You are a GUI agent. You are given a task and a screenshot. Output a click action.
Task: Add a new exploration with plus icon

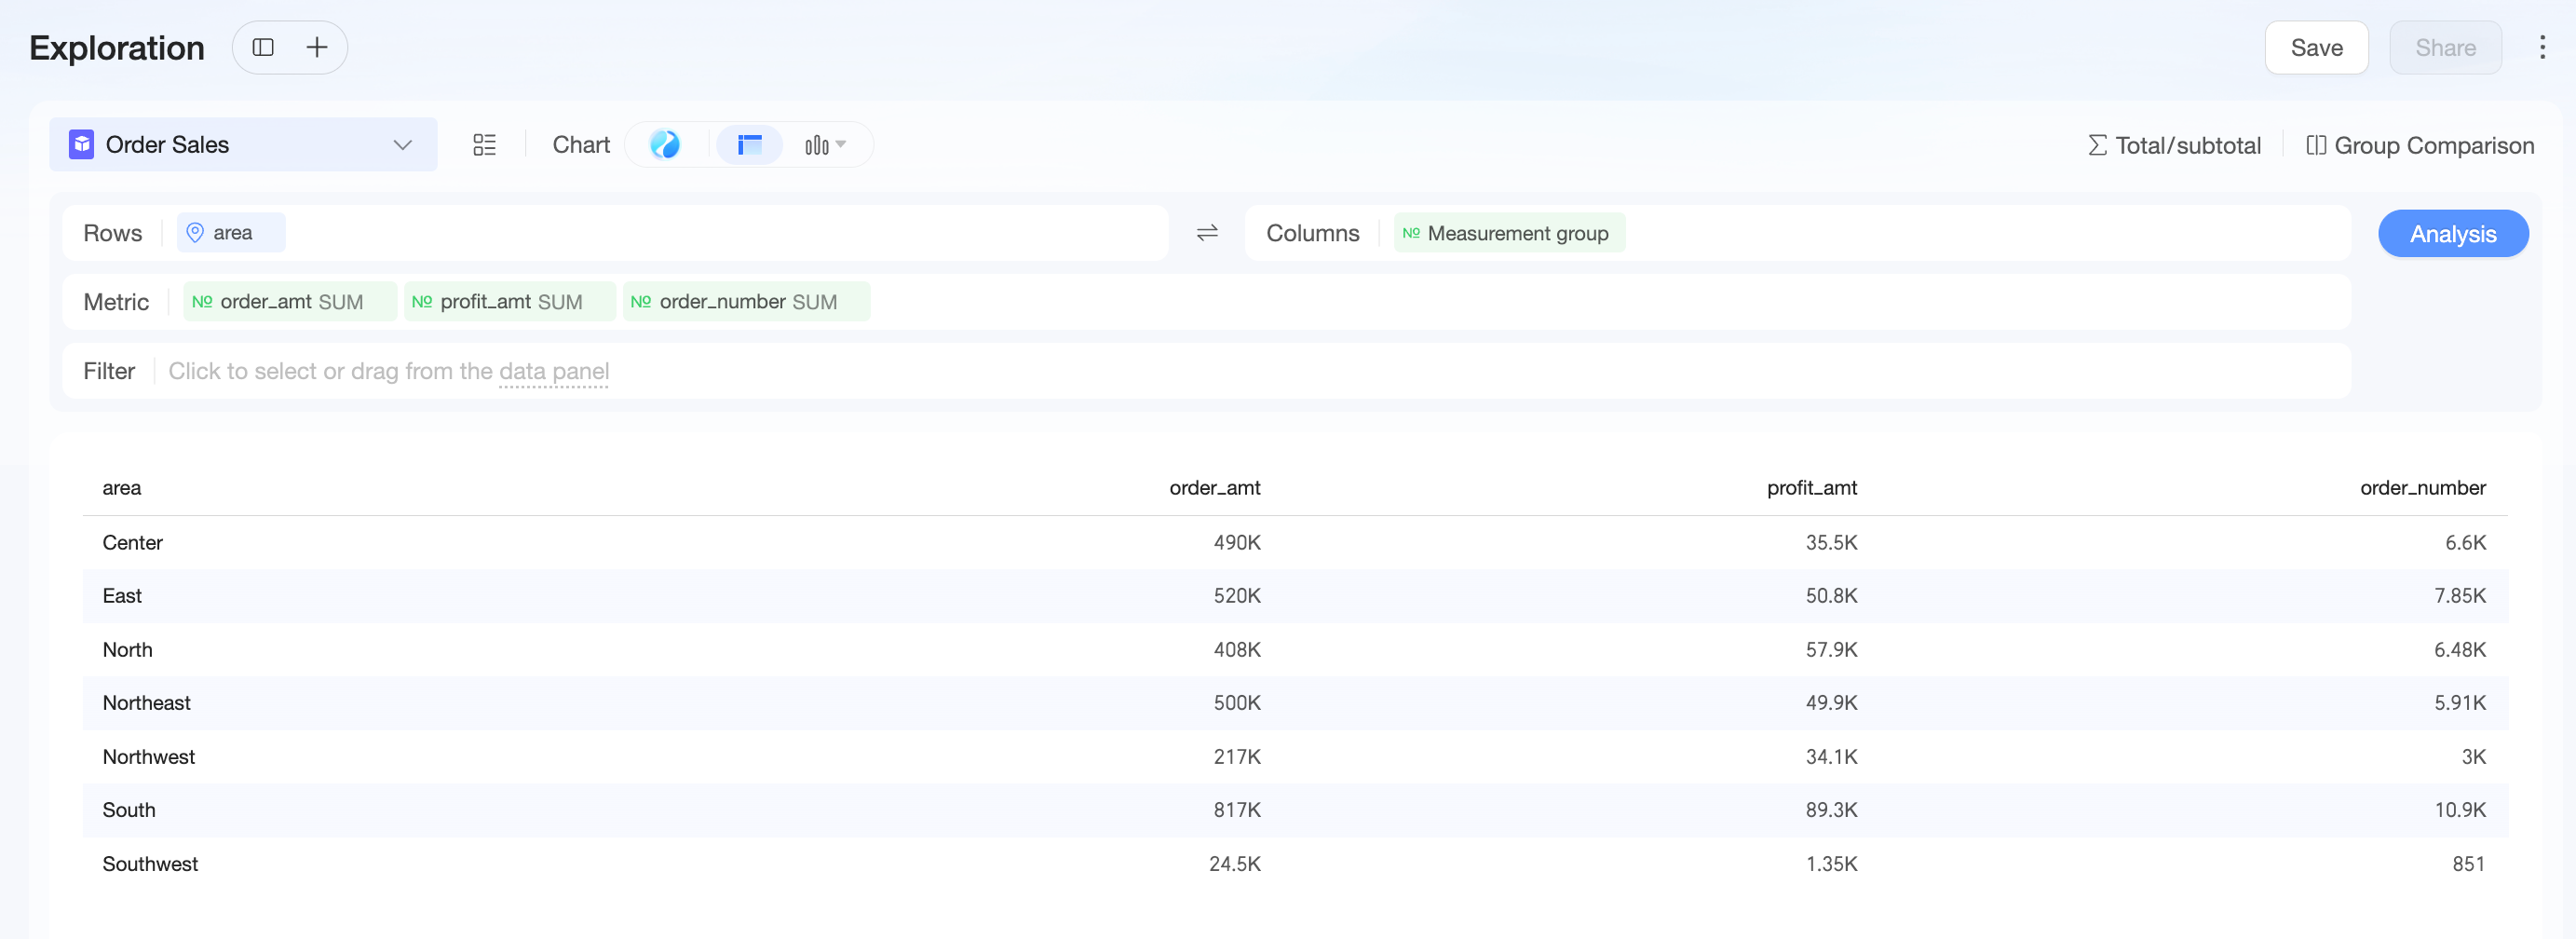point(317,47)
